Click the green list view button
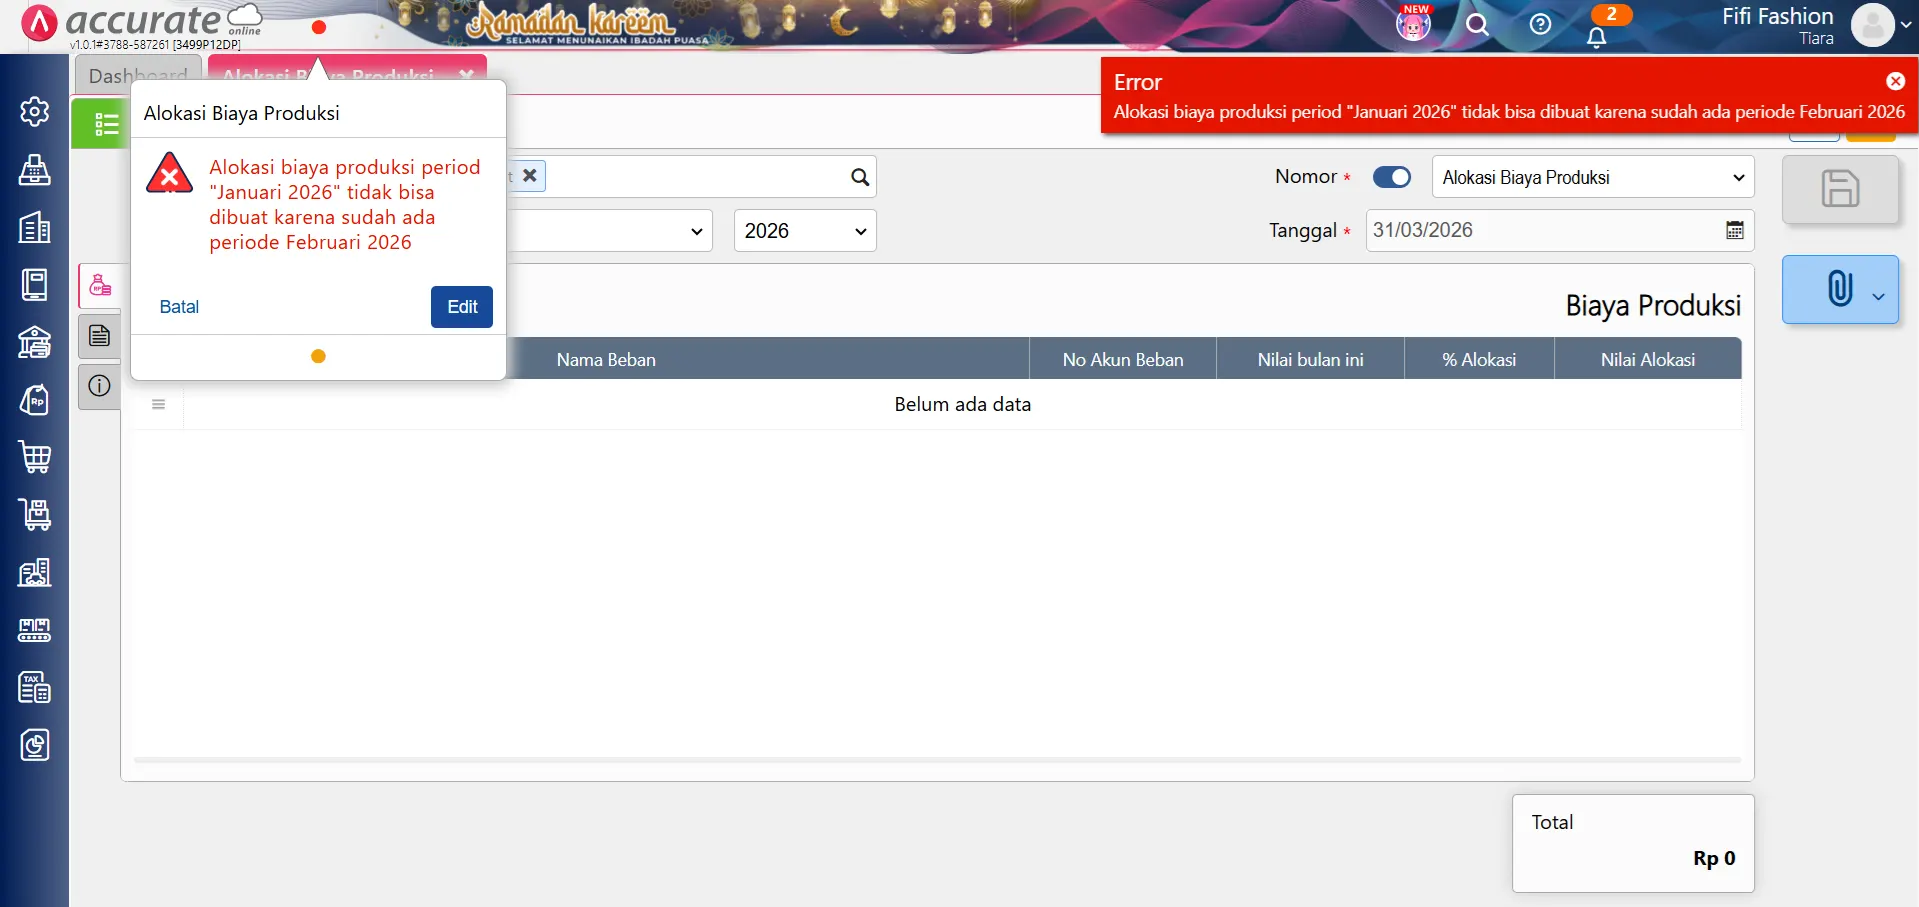This screenshot has height=907, width=1919. 103,124
